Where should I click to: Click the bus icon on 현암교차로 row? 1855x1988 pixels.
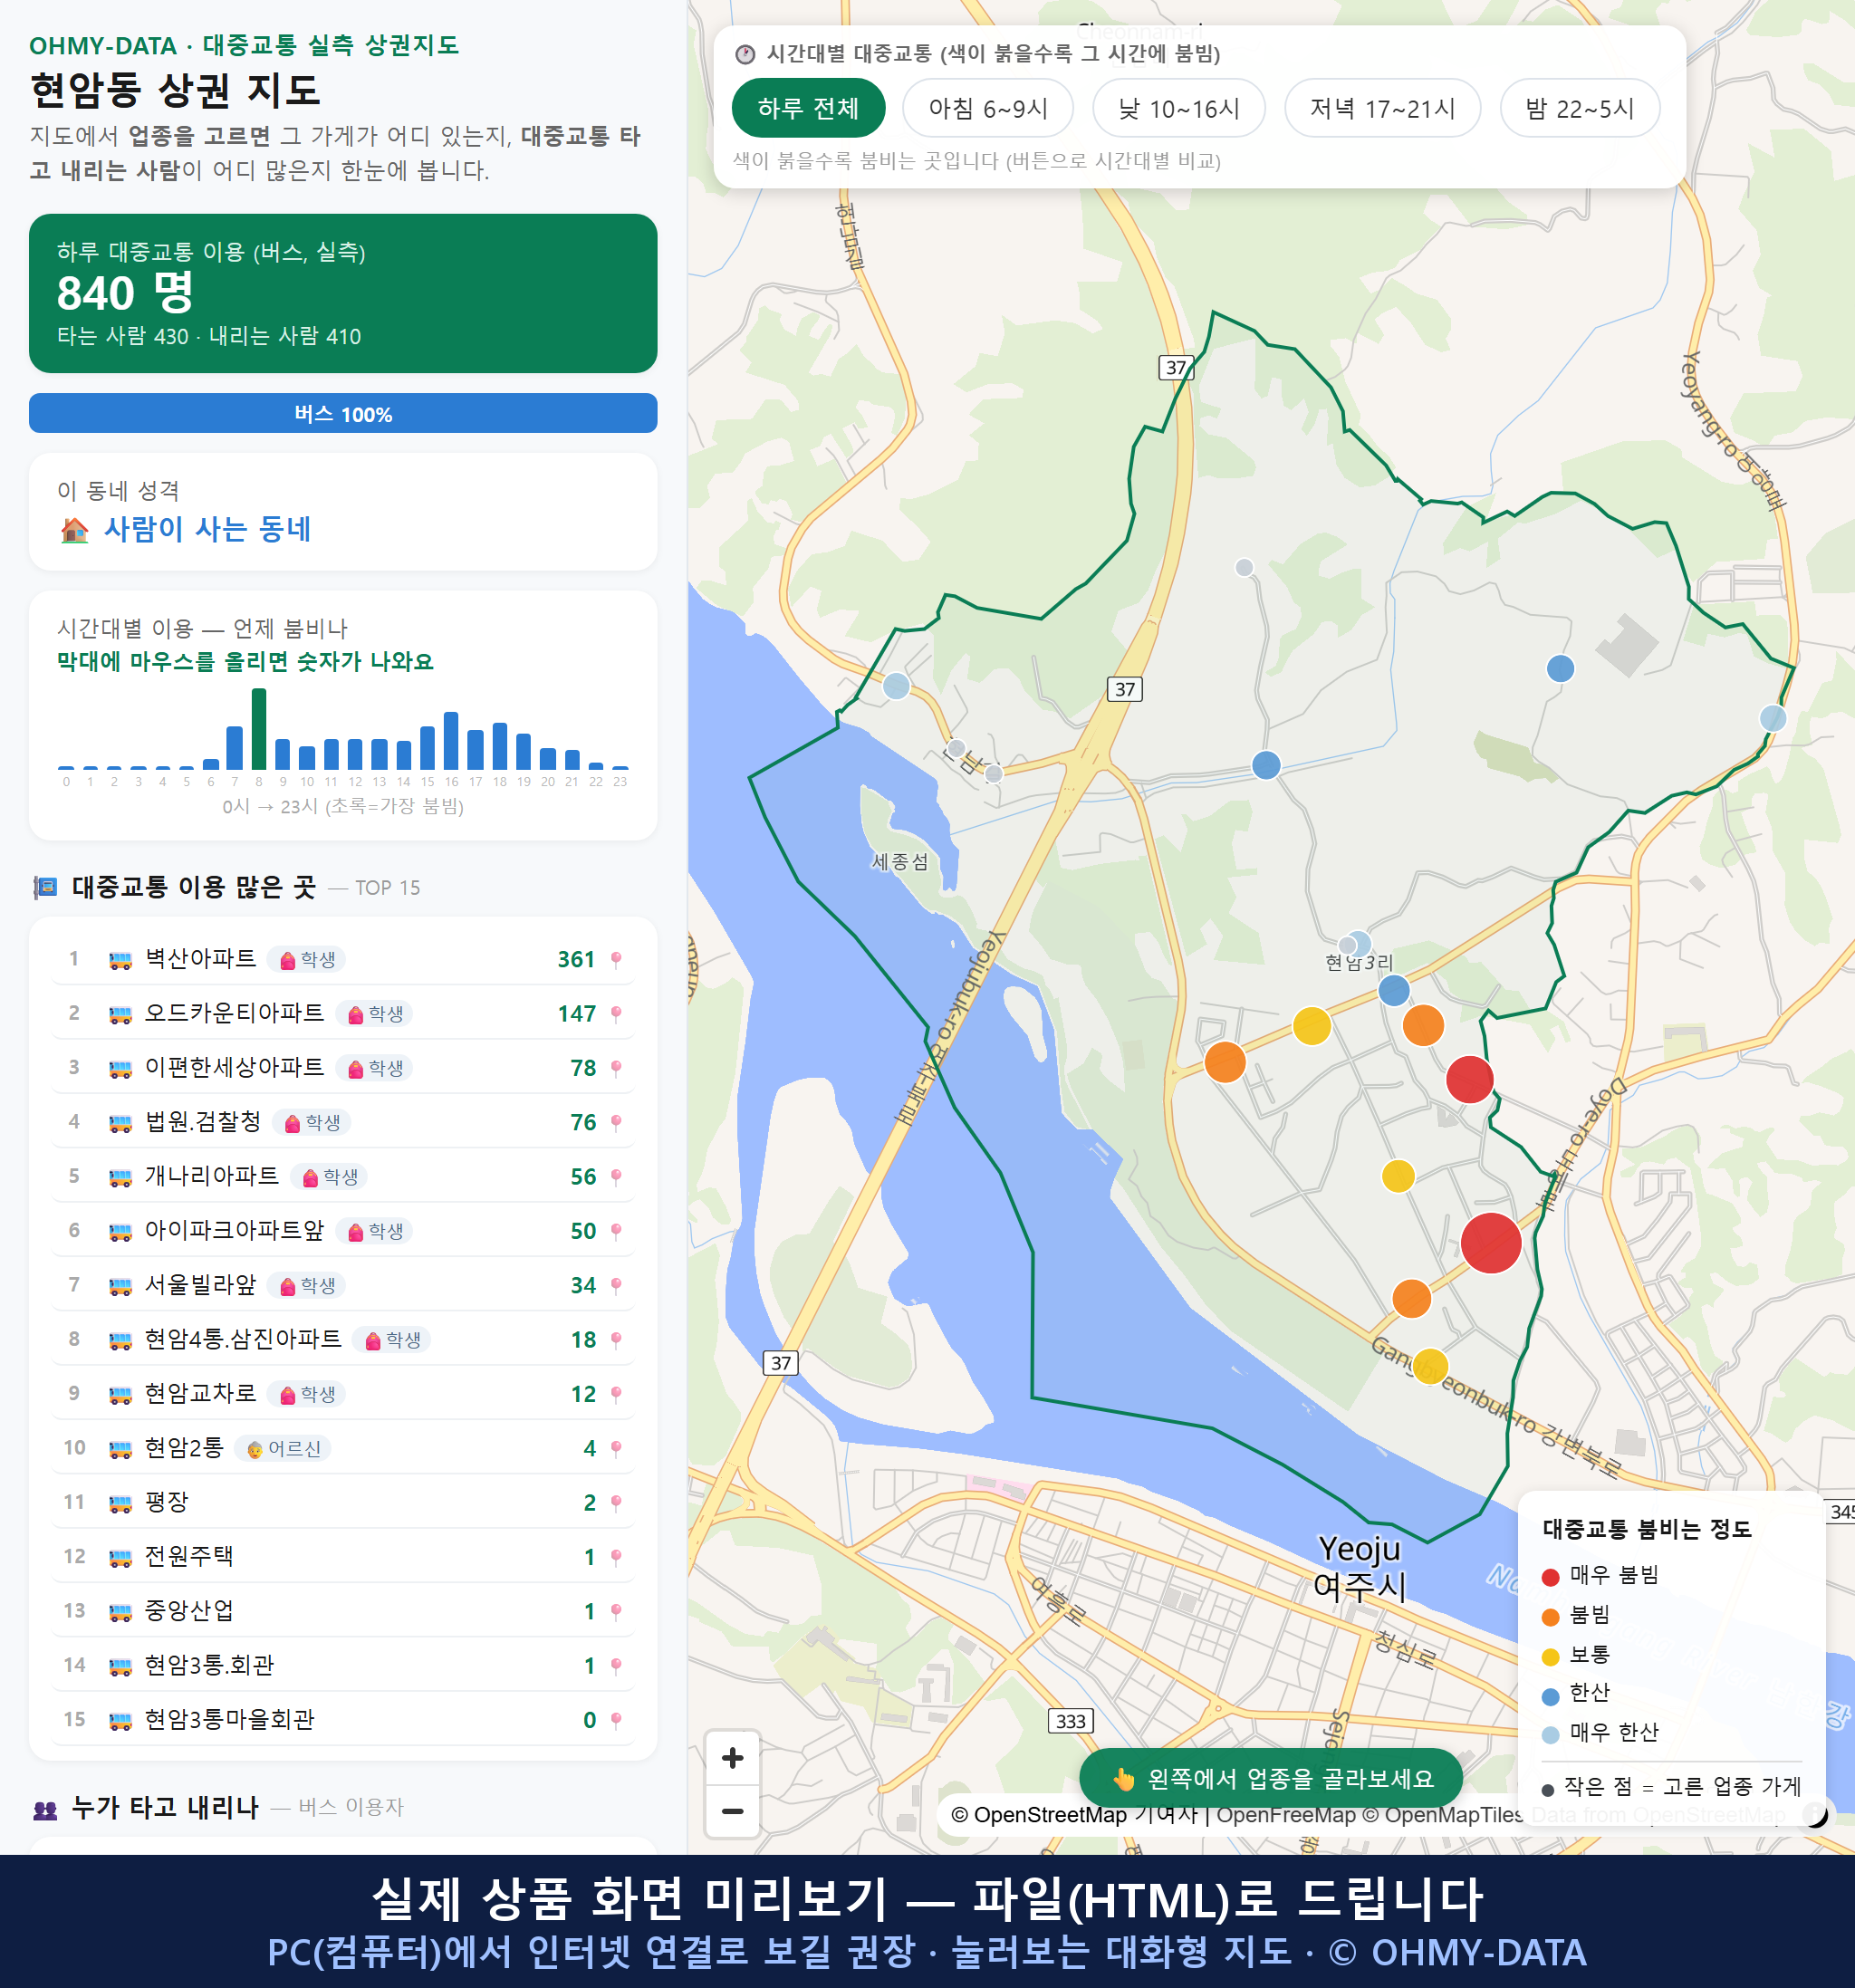[120, 1394]
